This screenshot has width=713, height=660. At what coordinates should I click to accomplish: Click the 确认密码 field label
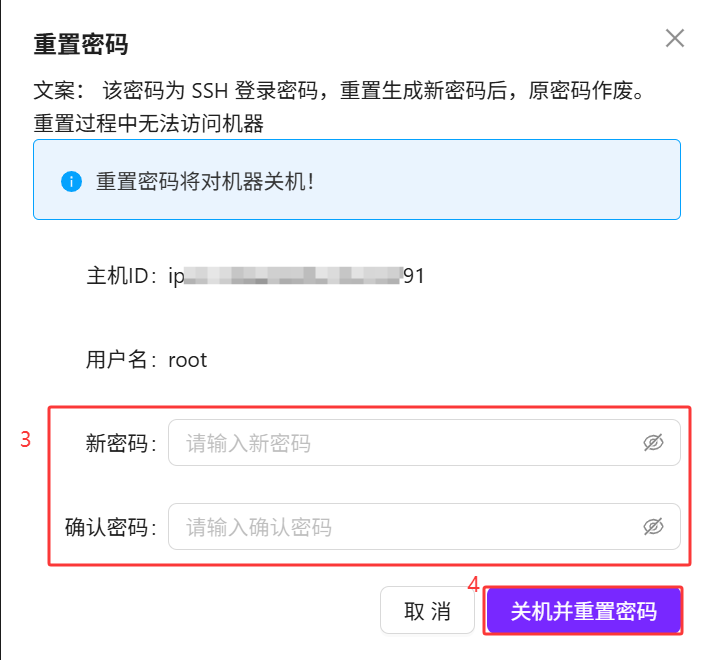click(x=111, y=527)
